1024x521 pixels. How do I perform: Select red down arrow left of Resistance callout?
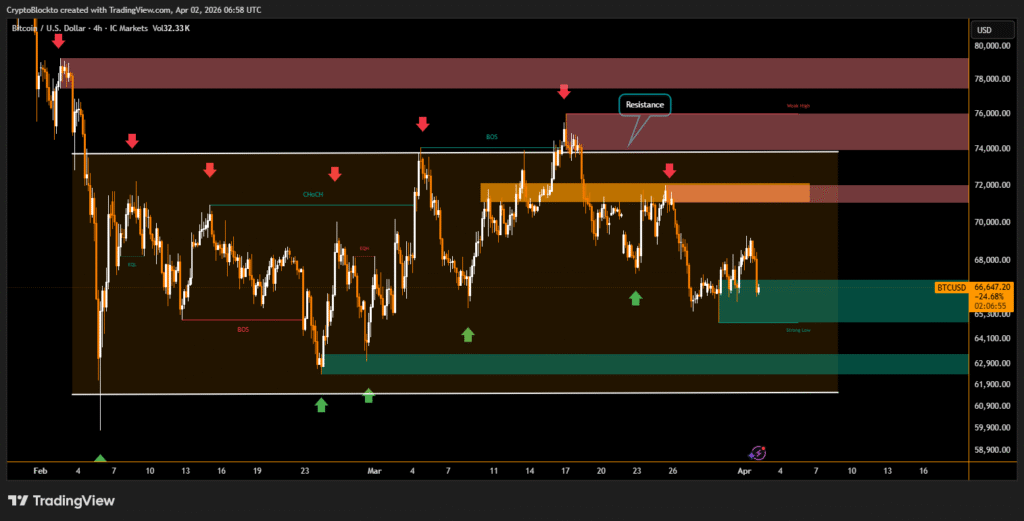coord(563,92)
